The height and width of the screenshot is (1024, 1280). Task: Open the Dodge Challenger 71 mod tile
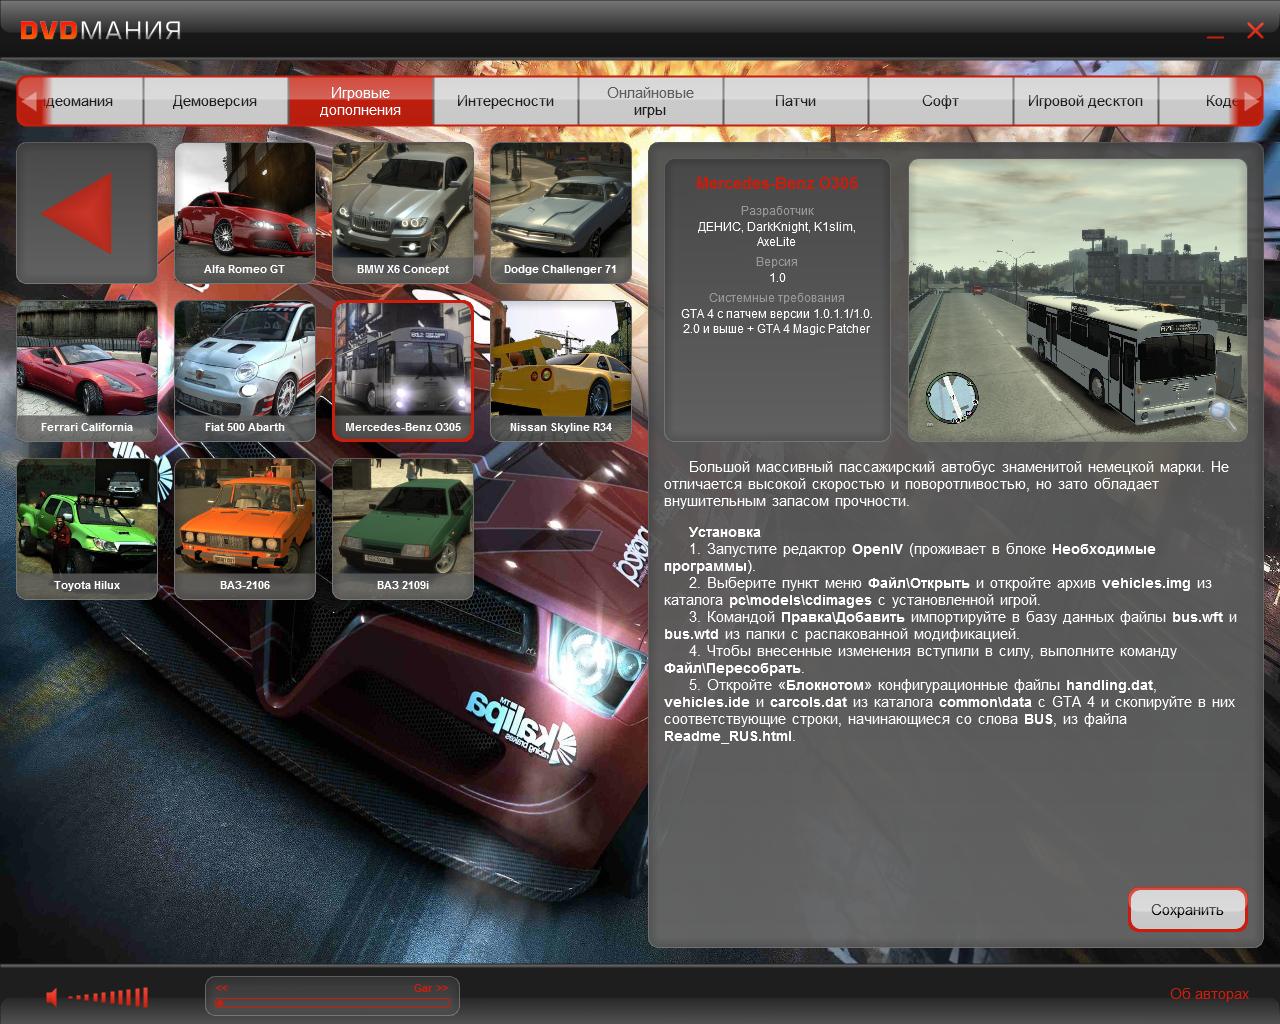(x=561, y=213)
